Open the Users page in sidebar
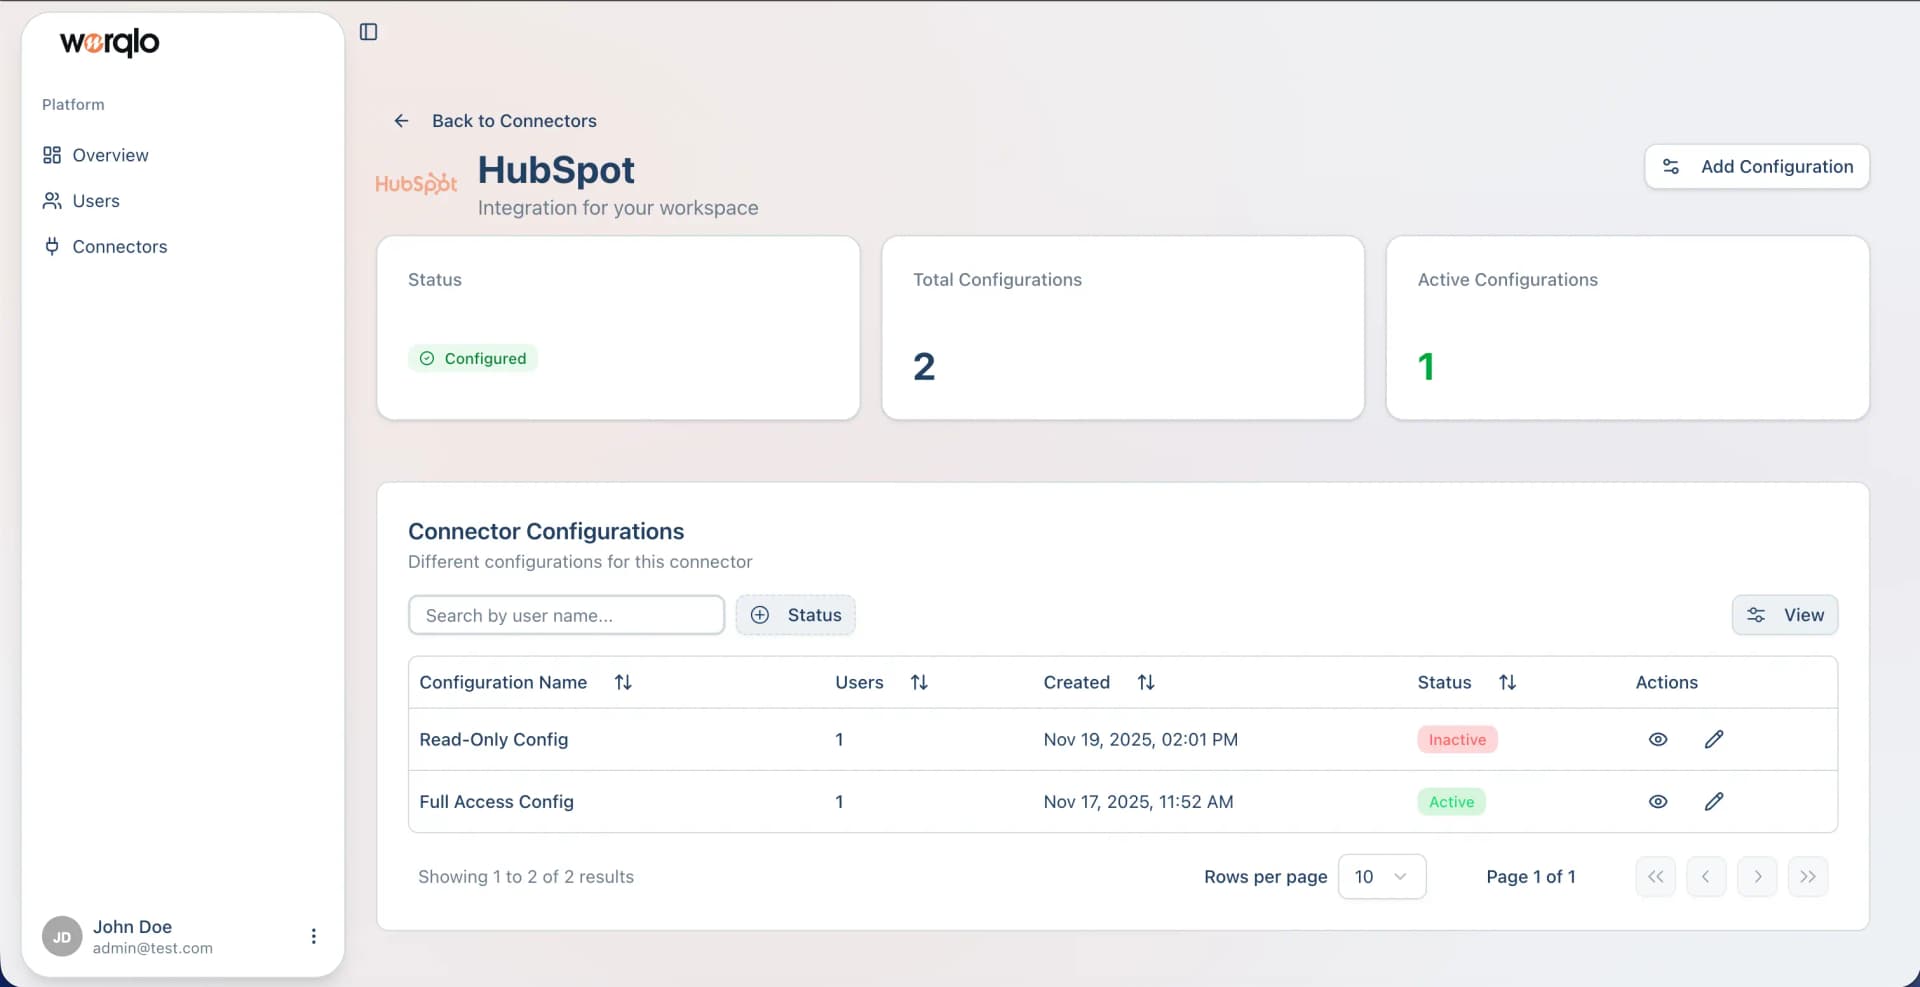 click(x=96, y=201)
